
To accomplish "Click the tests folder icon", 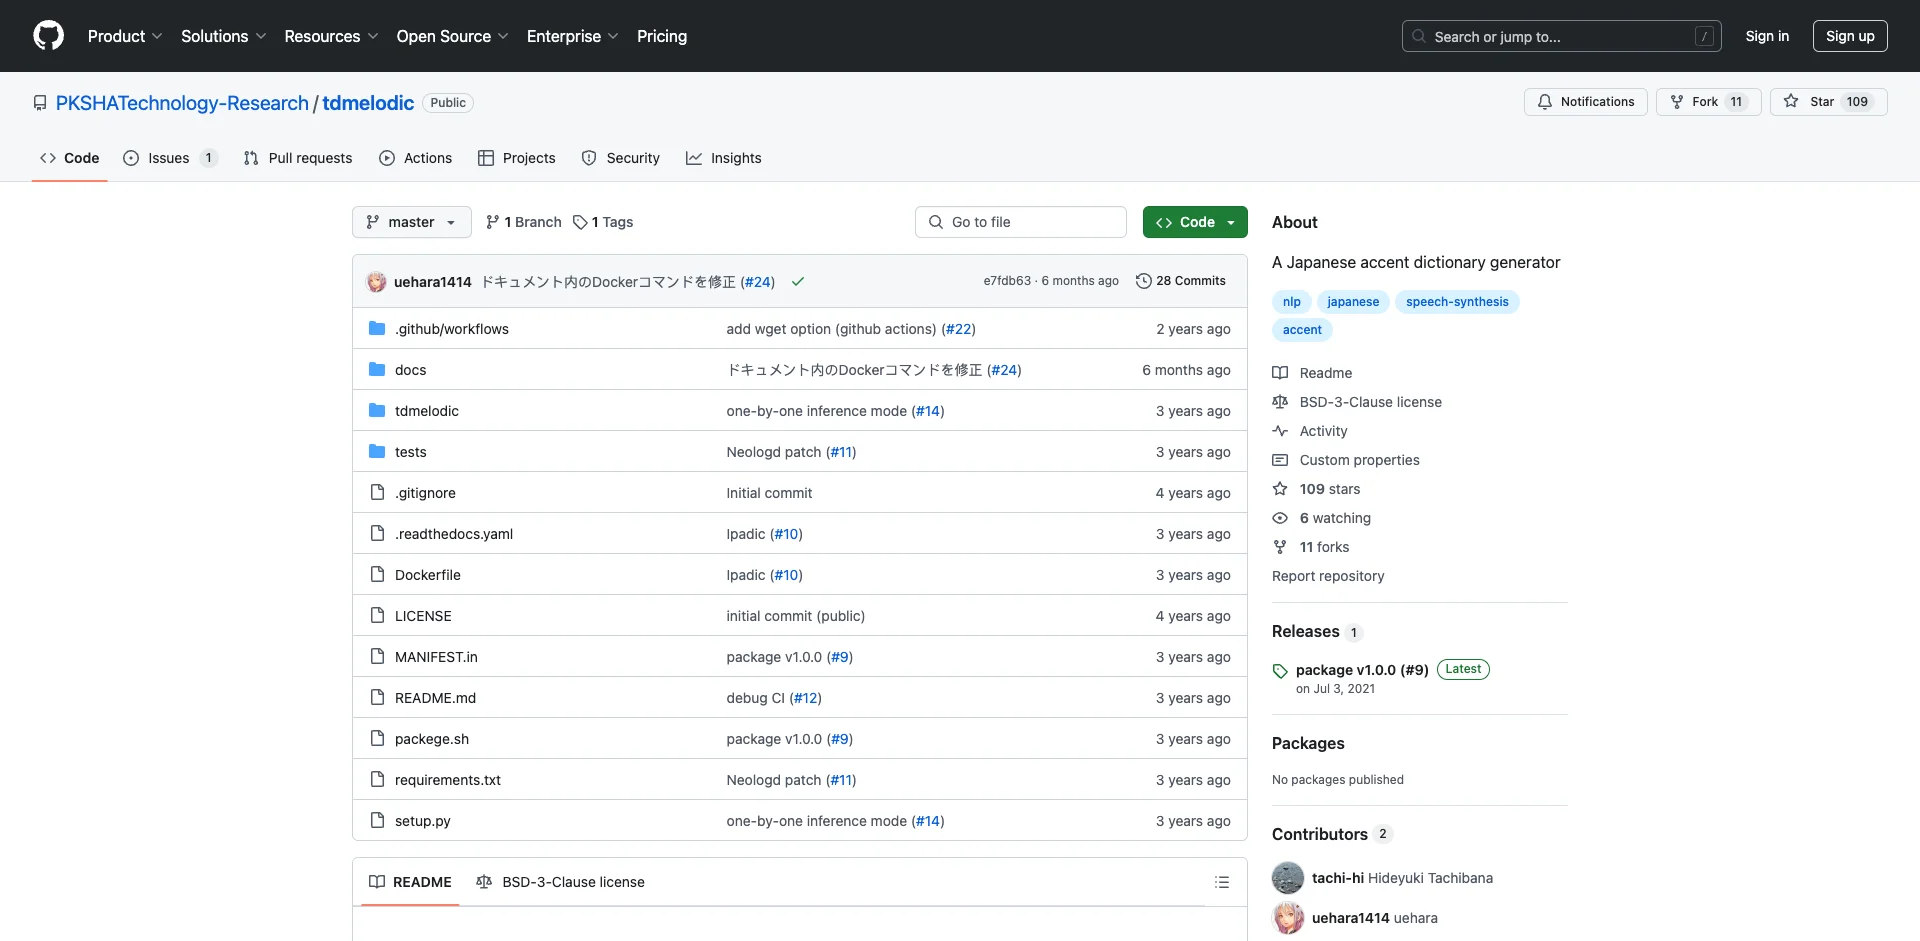I will click(377, 452).
